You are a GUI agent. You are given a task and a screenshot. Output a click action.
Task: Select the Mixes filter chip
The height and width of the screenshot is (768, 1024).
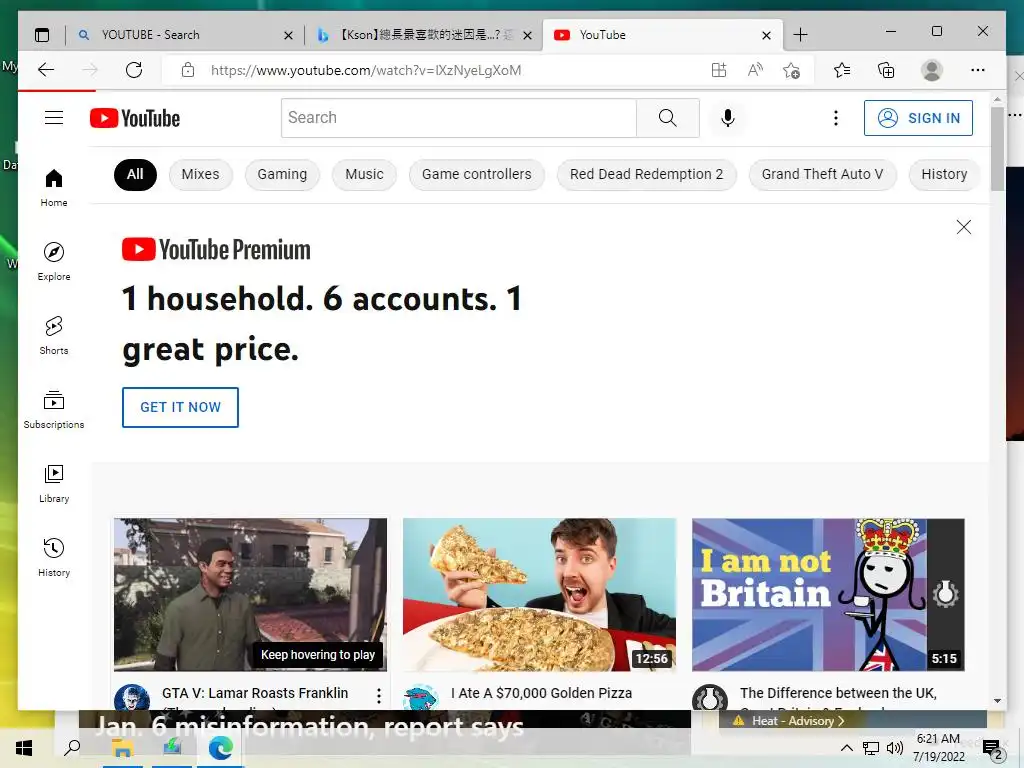[200, 174]
